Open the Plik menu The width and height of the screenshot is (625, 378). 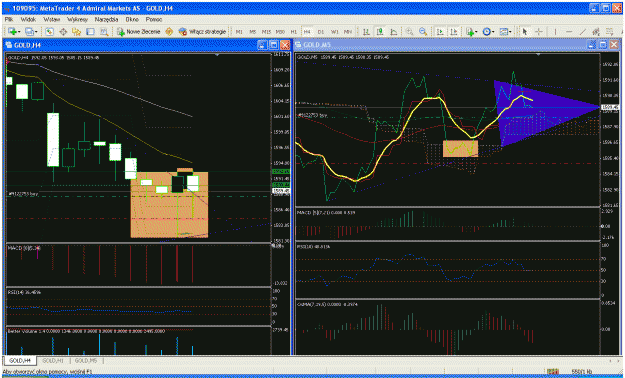8,19
